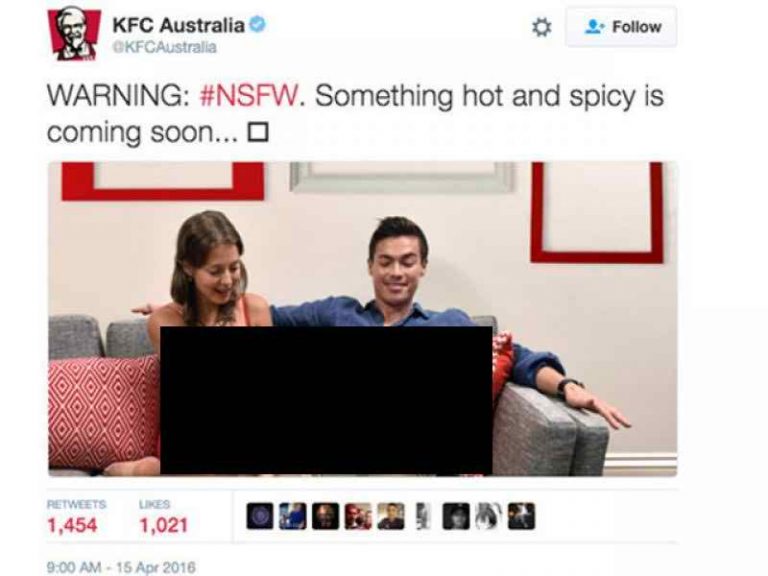
Task: Open the white sketch-style avatar
Action: pos(489,516)
